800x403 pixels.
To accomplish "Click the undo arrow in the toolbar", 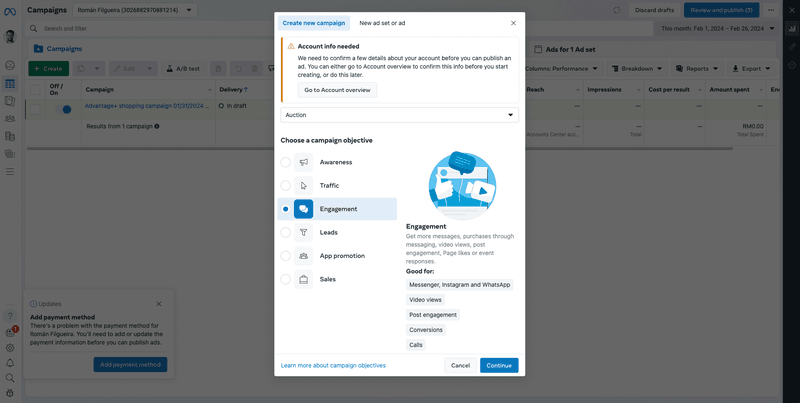I will pyautogui.click(x=238, y=68).
